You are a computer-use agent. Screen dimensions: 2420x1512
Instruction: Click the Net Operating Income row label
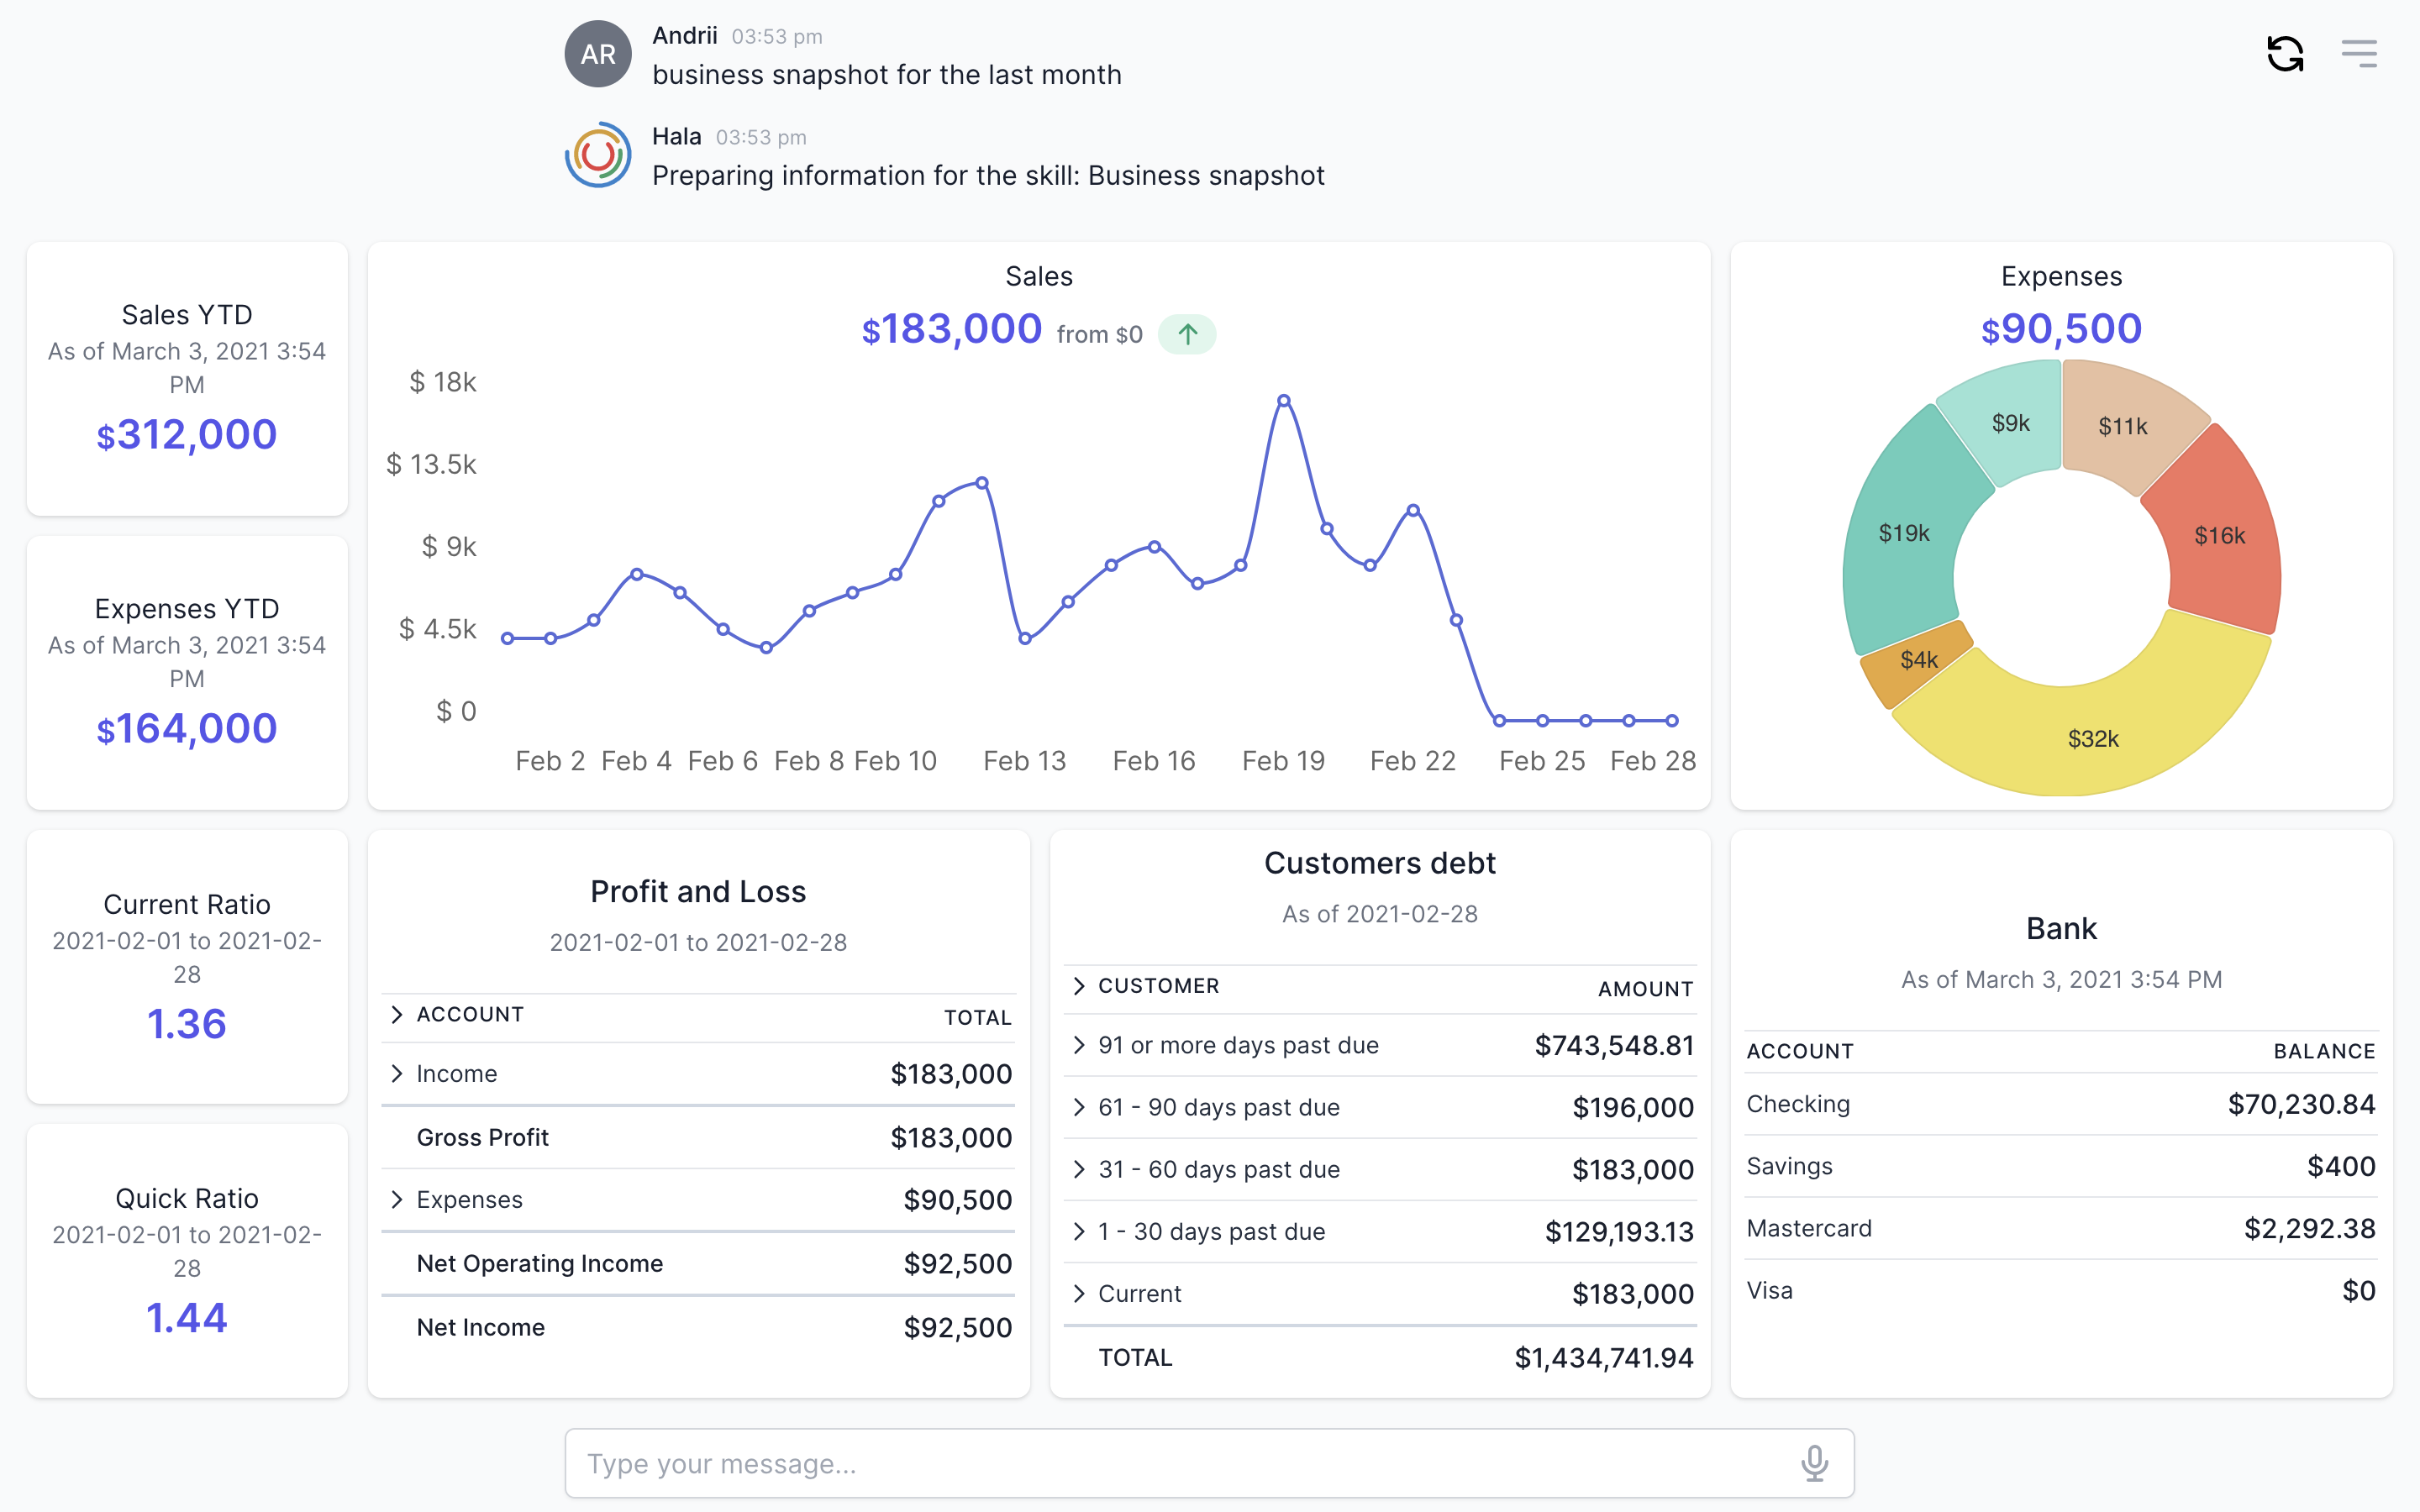(539, 1263)
